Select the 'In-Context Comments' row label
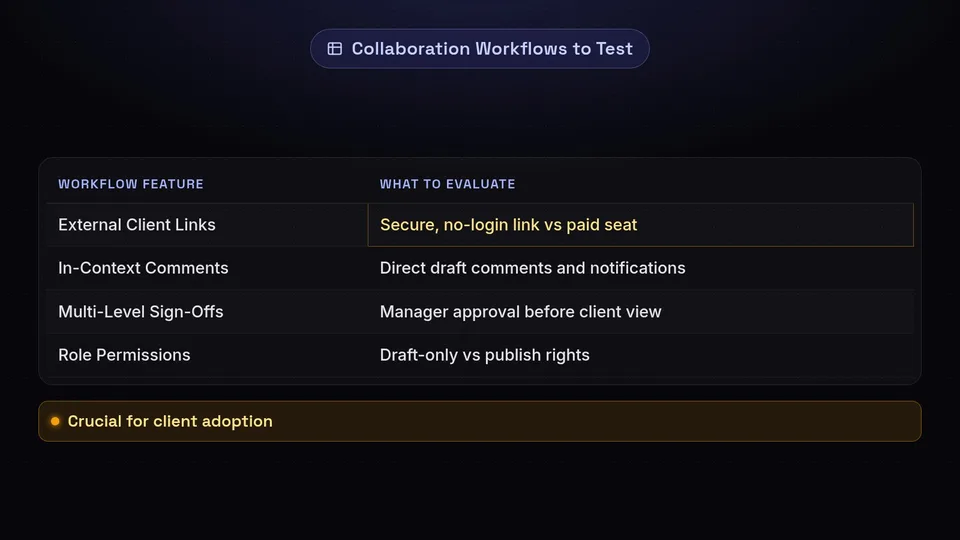960x540 pixels. coord(143,268)
